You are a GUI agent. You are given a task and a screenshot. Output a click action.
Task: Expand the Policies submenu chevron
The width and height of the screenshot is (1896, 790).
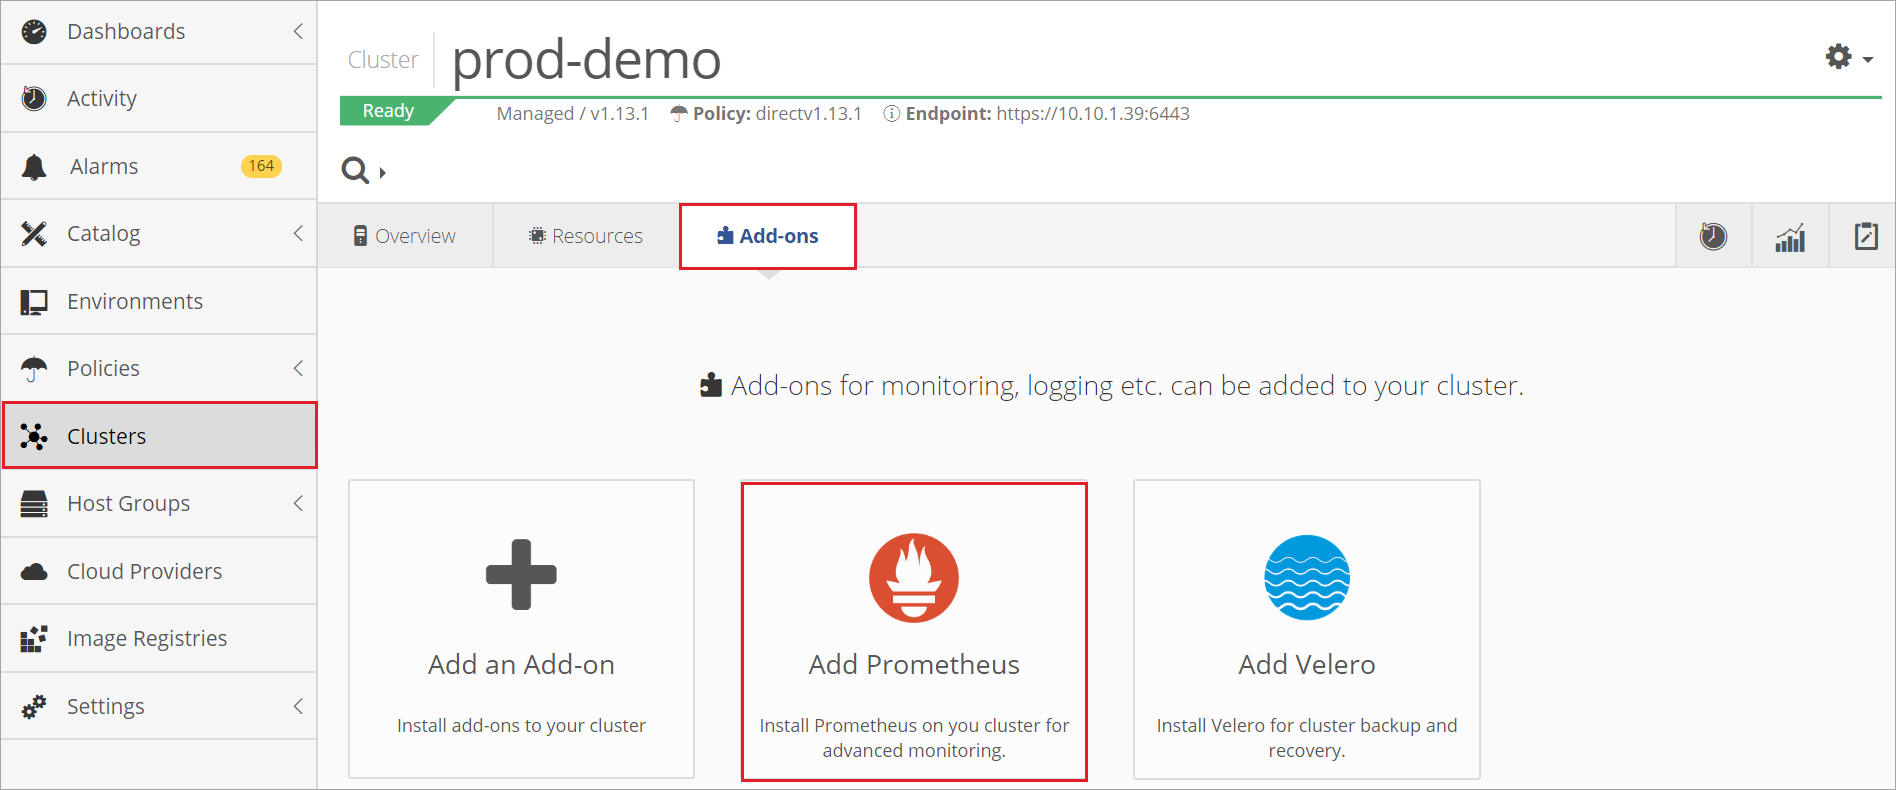(x=298, y=368)
